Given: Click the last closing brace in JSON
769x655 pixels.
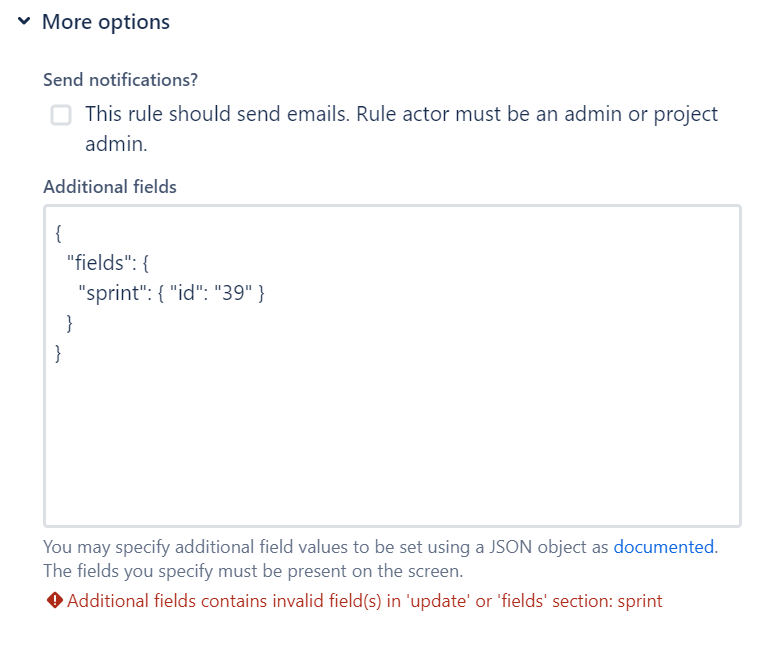Looking at the screenshot, I should pos(58,353).
